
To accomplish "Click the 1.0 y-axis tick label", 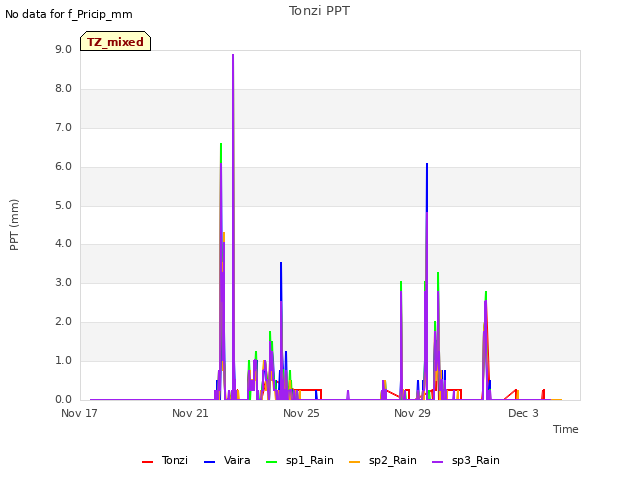I will pos(63,360).
